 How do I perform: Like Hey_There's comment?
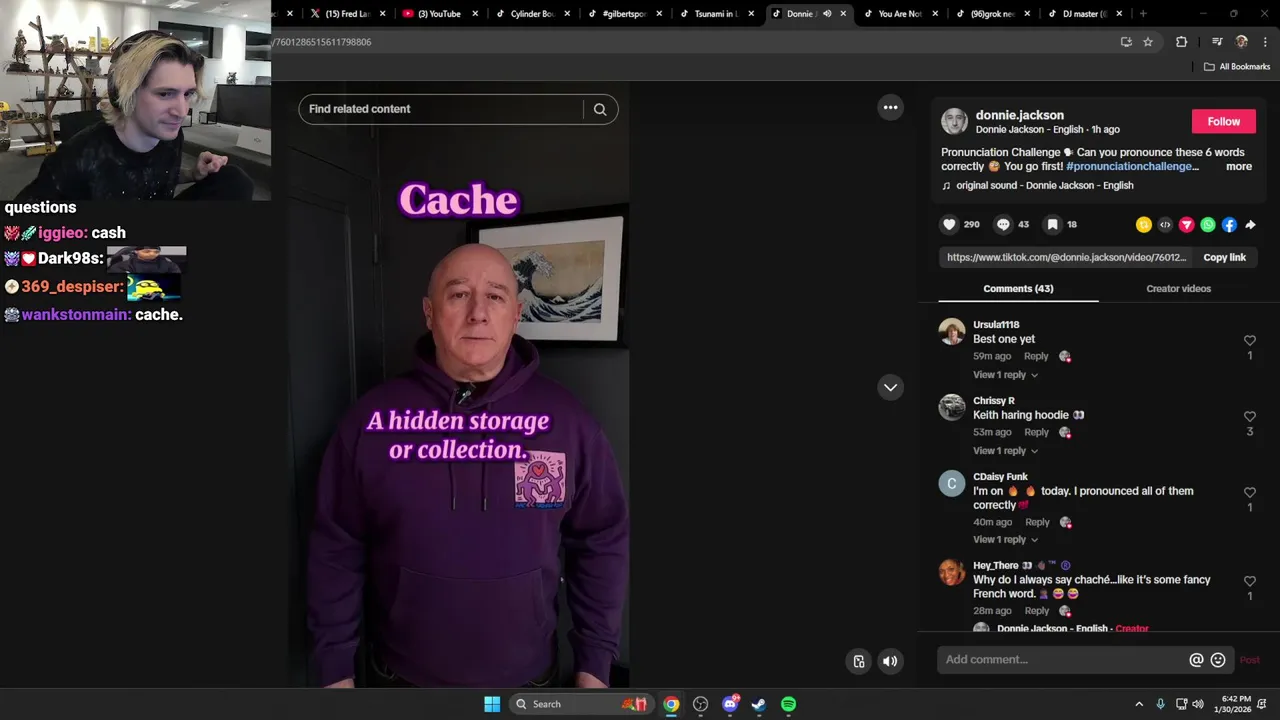(1249, 581)
